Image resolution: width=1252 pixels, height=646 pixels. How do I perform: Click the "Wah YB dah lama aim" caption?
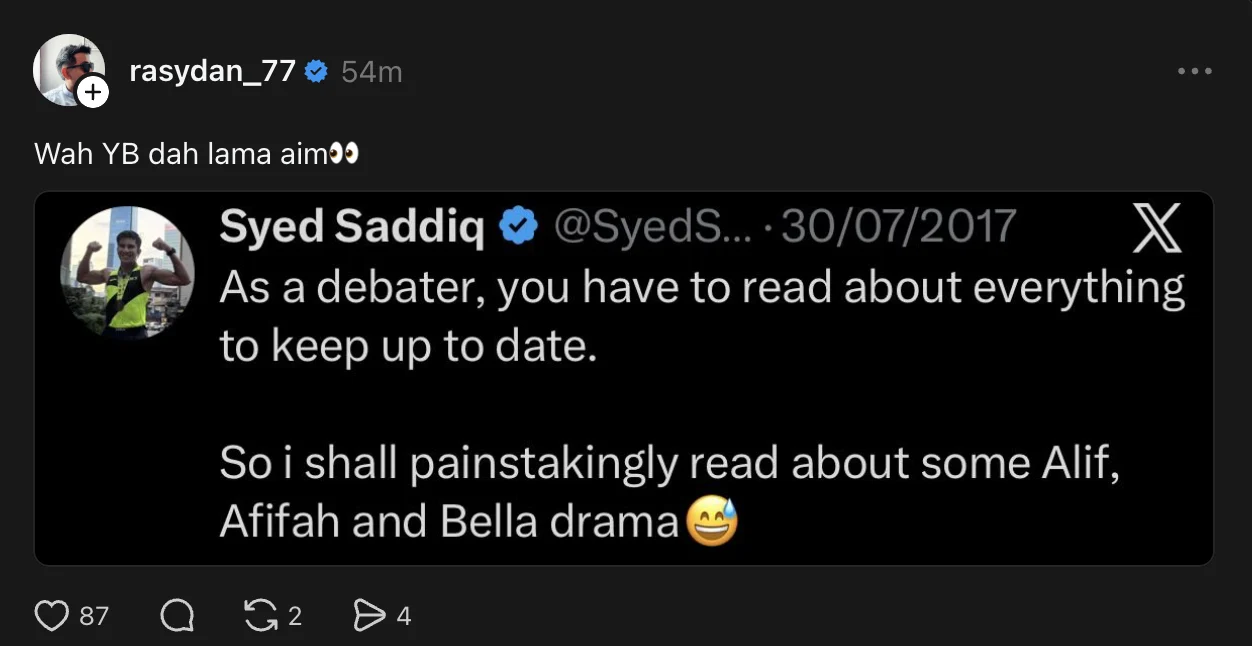coord(181,154)
